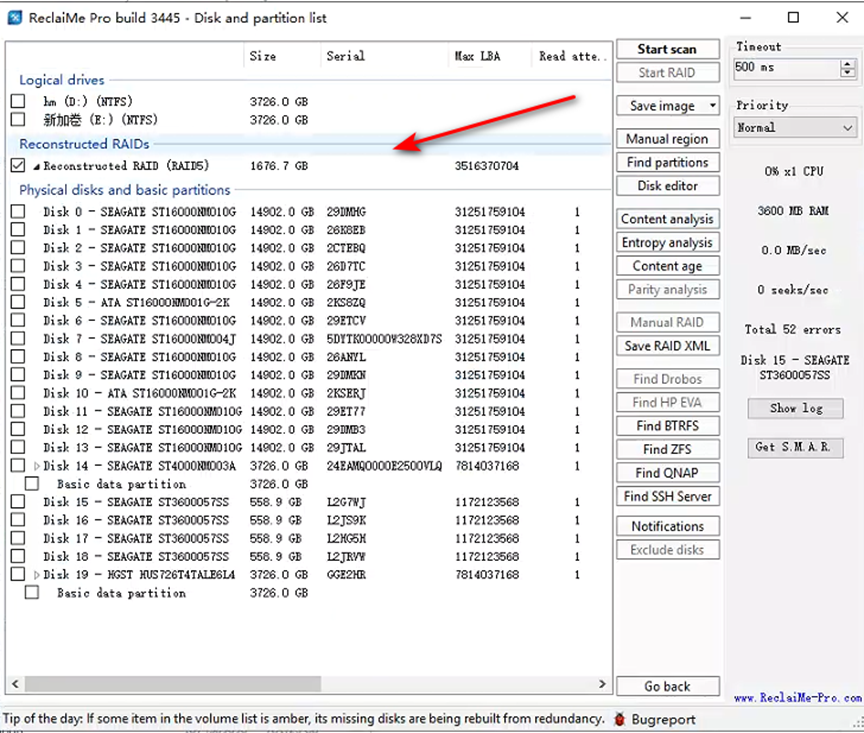
Task: Enable the Disk 14 ST4000NM003A checkbox
Action: point(18,466)
